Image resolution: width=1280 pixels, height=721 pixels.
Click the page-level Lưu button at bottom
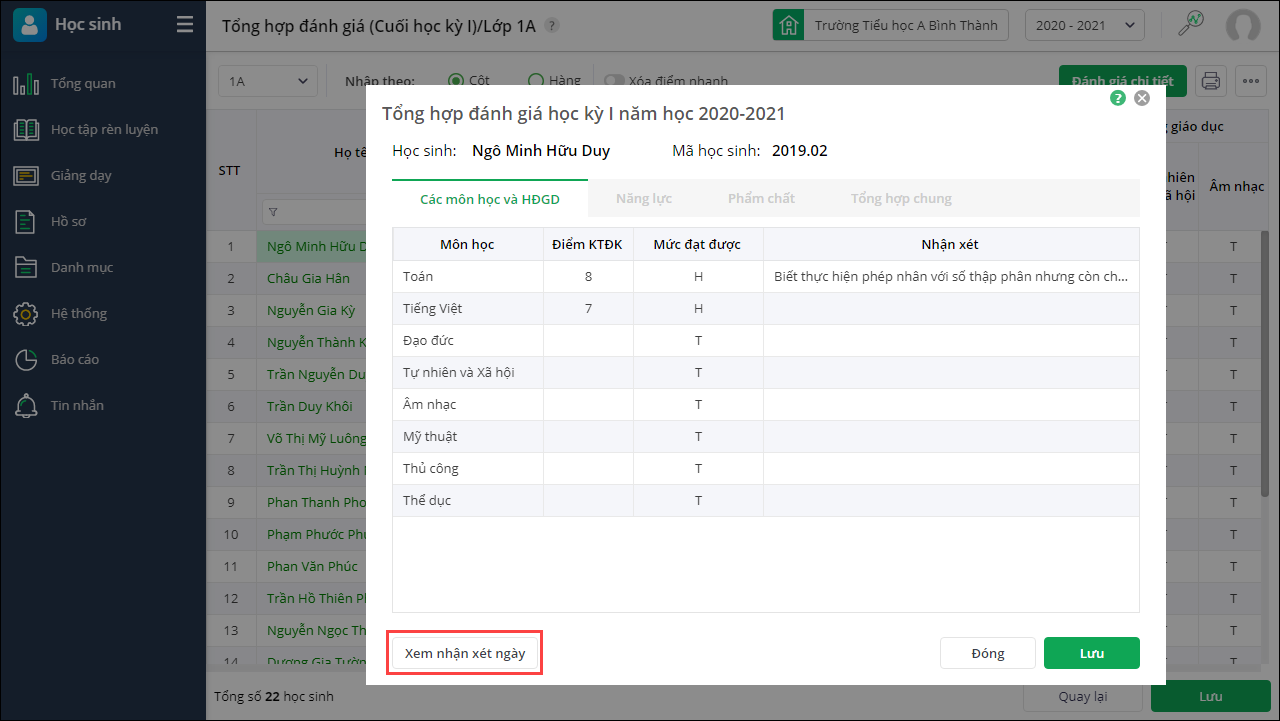(x=1211, y=696)
